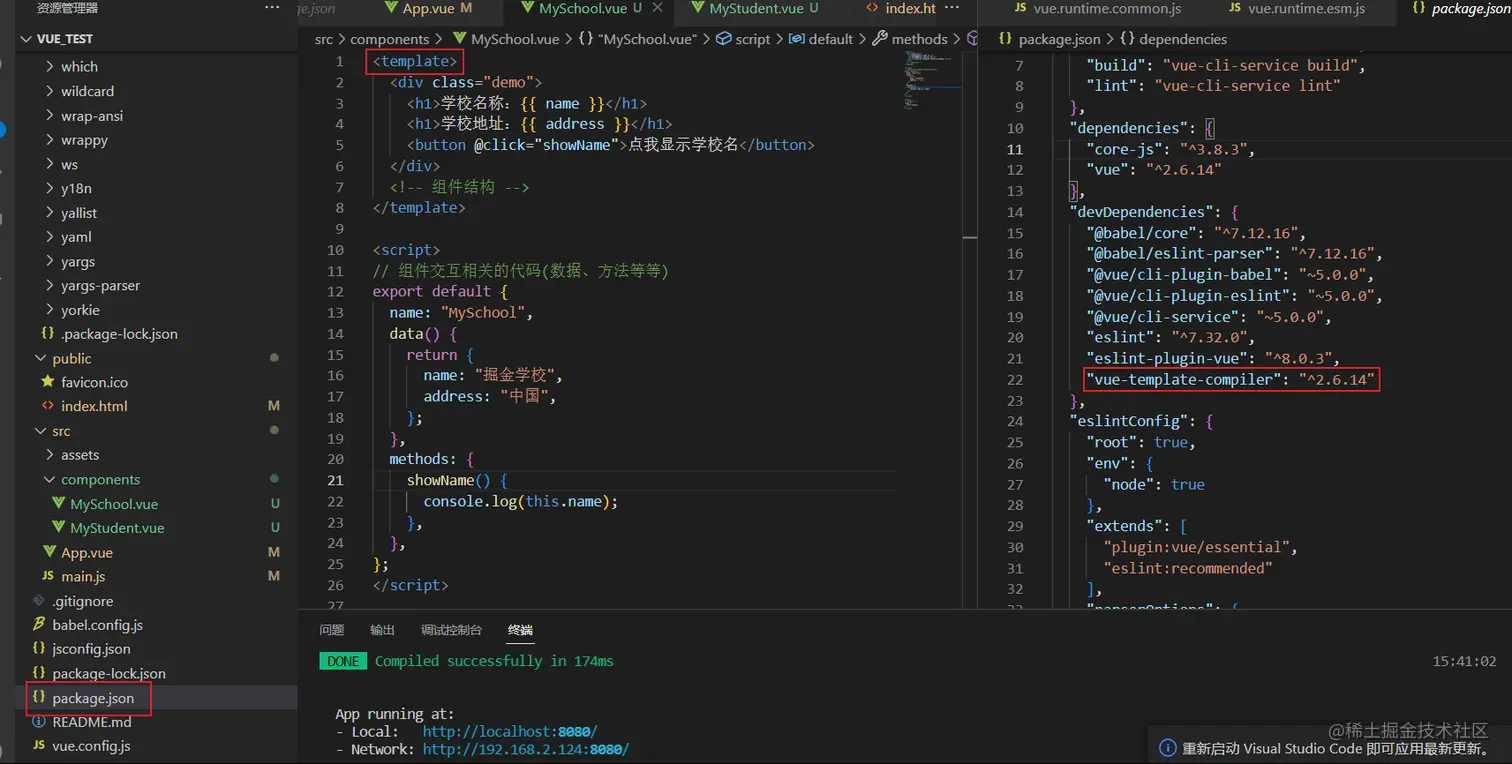Image resolution: width=1512 pixels, height=764 pixels.
Task: Click the Vue icon on the App.vue tab
Action: click(391, 8)
